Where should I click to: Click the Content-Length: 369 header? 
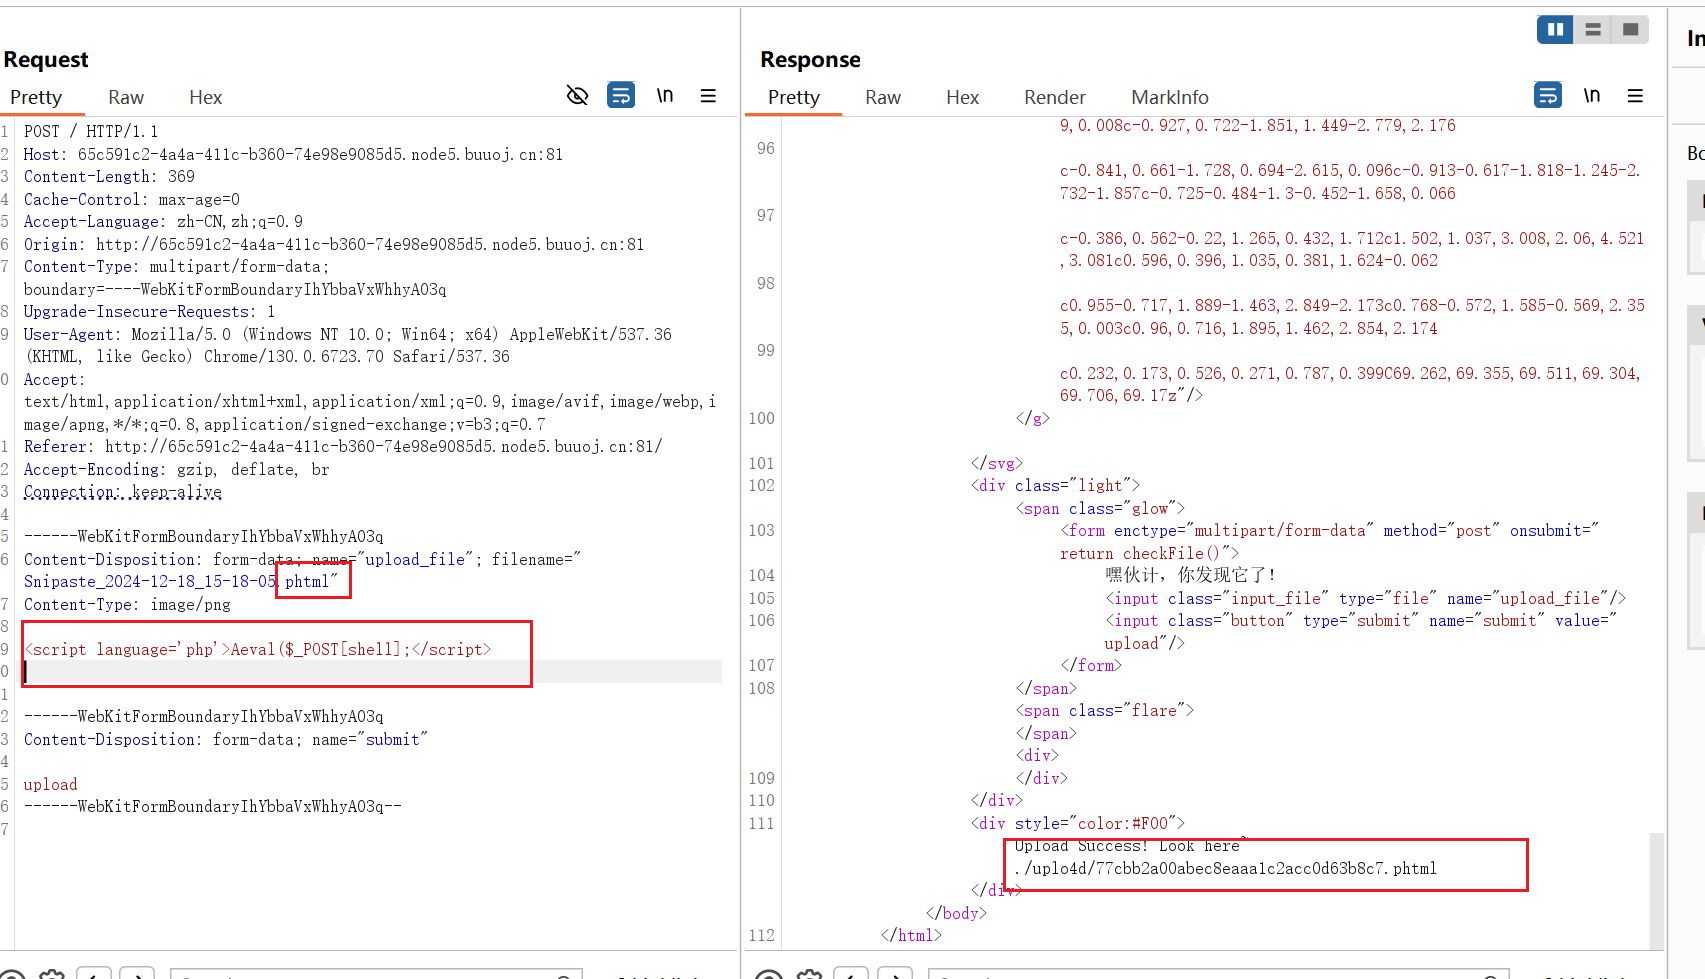pyautogui.click(x=109, y=177)
